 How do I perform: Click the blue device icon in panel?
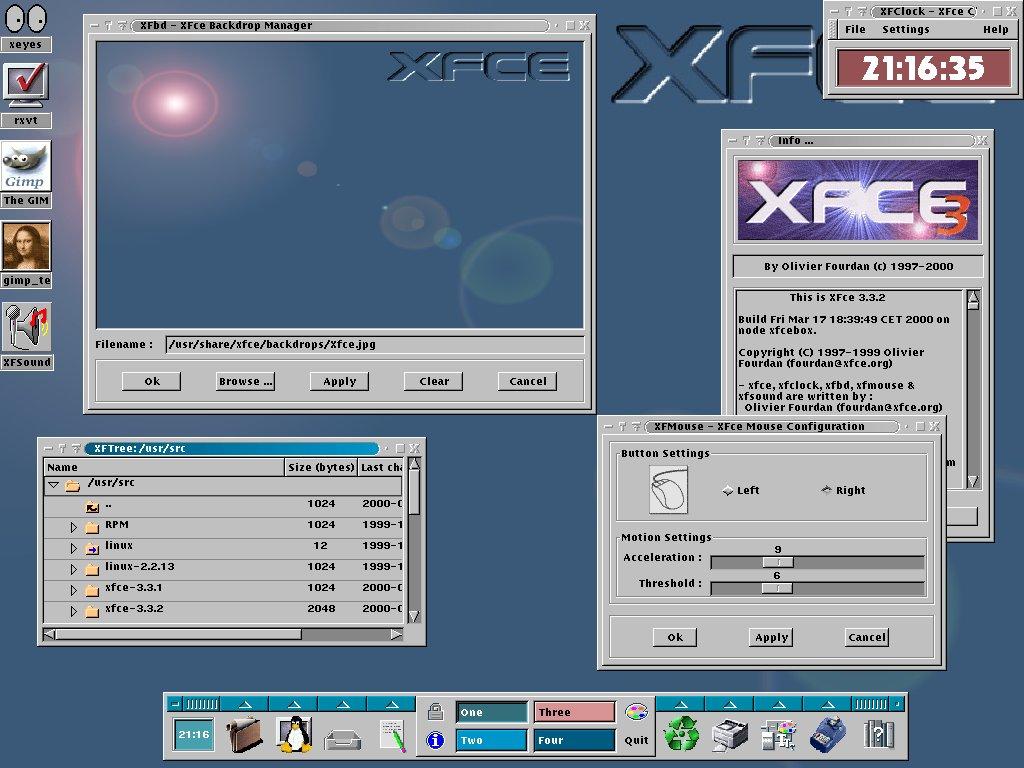coord(828,734)
